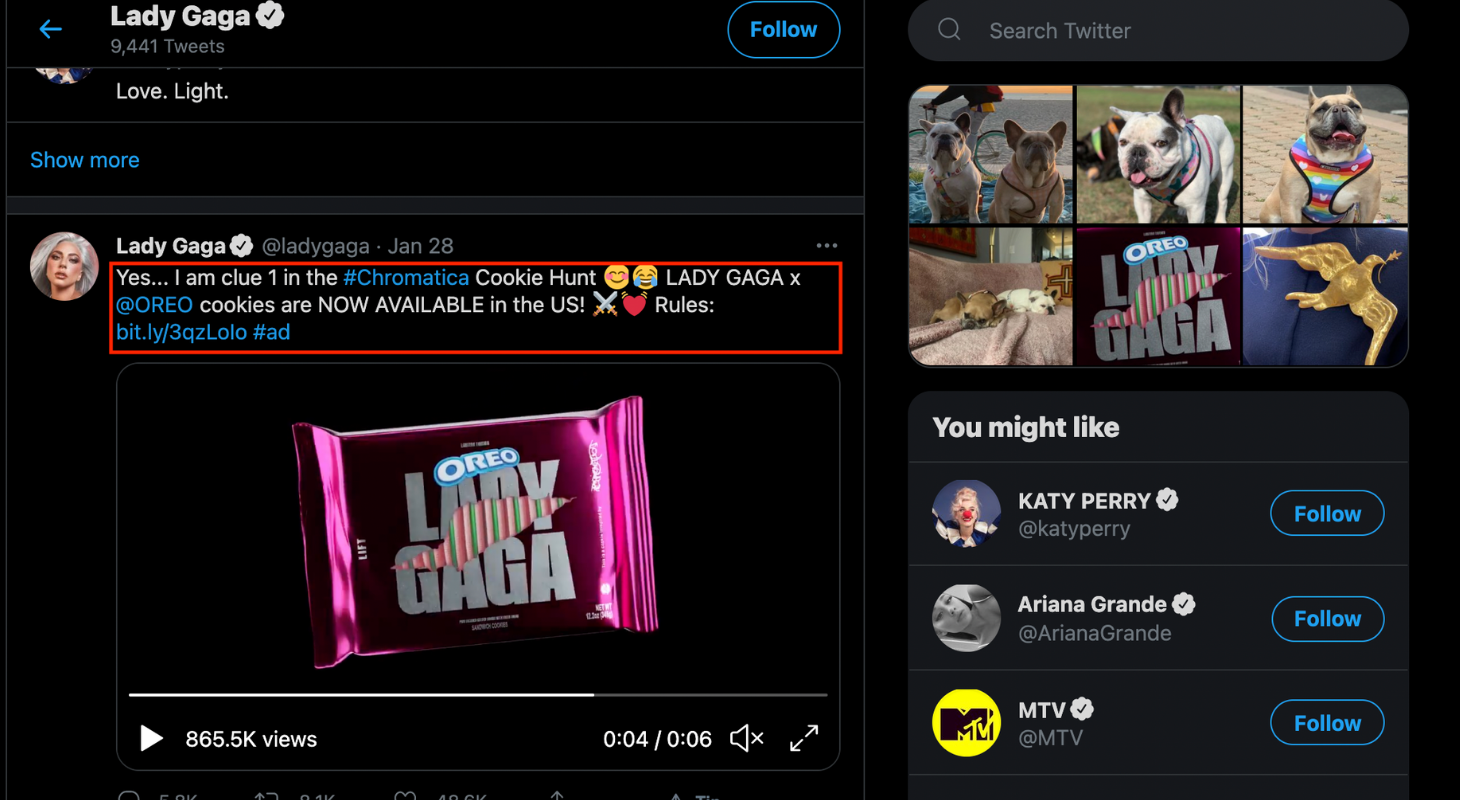Open the gold dove brooch photo thumbnail
The width and height of the screenshot is (1460, 800).
(x=1325, y=296)
